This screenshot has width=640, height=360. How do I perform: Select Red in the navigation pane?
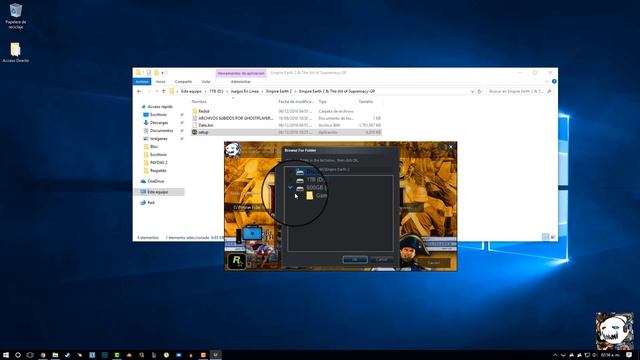151,202
